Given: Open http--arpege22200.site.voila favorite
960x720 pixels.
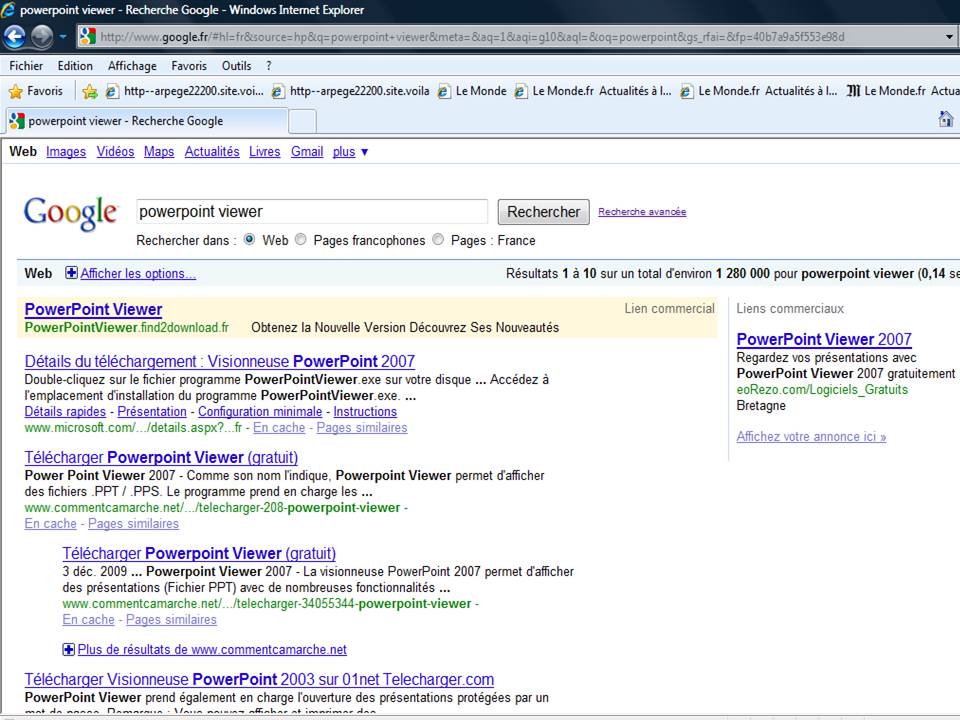Looking at the screenshot, I should coord(350,91).
